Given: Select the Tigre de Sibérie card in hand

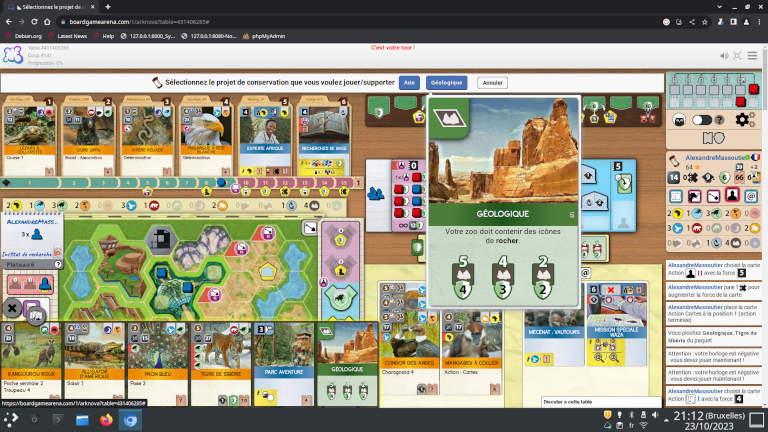Looking at the screenshot, I should point(220,362).
